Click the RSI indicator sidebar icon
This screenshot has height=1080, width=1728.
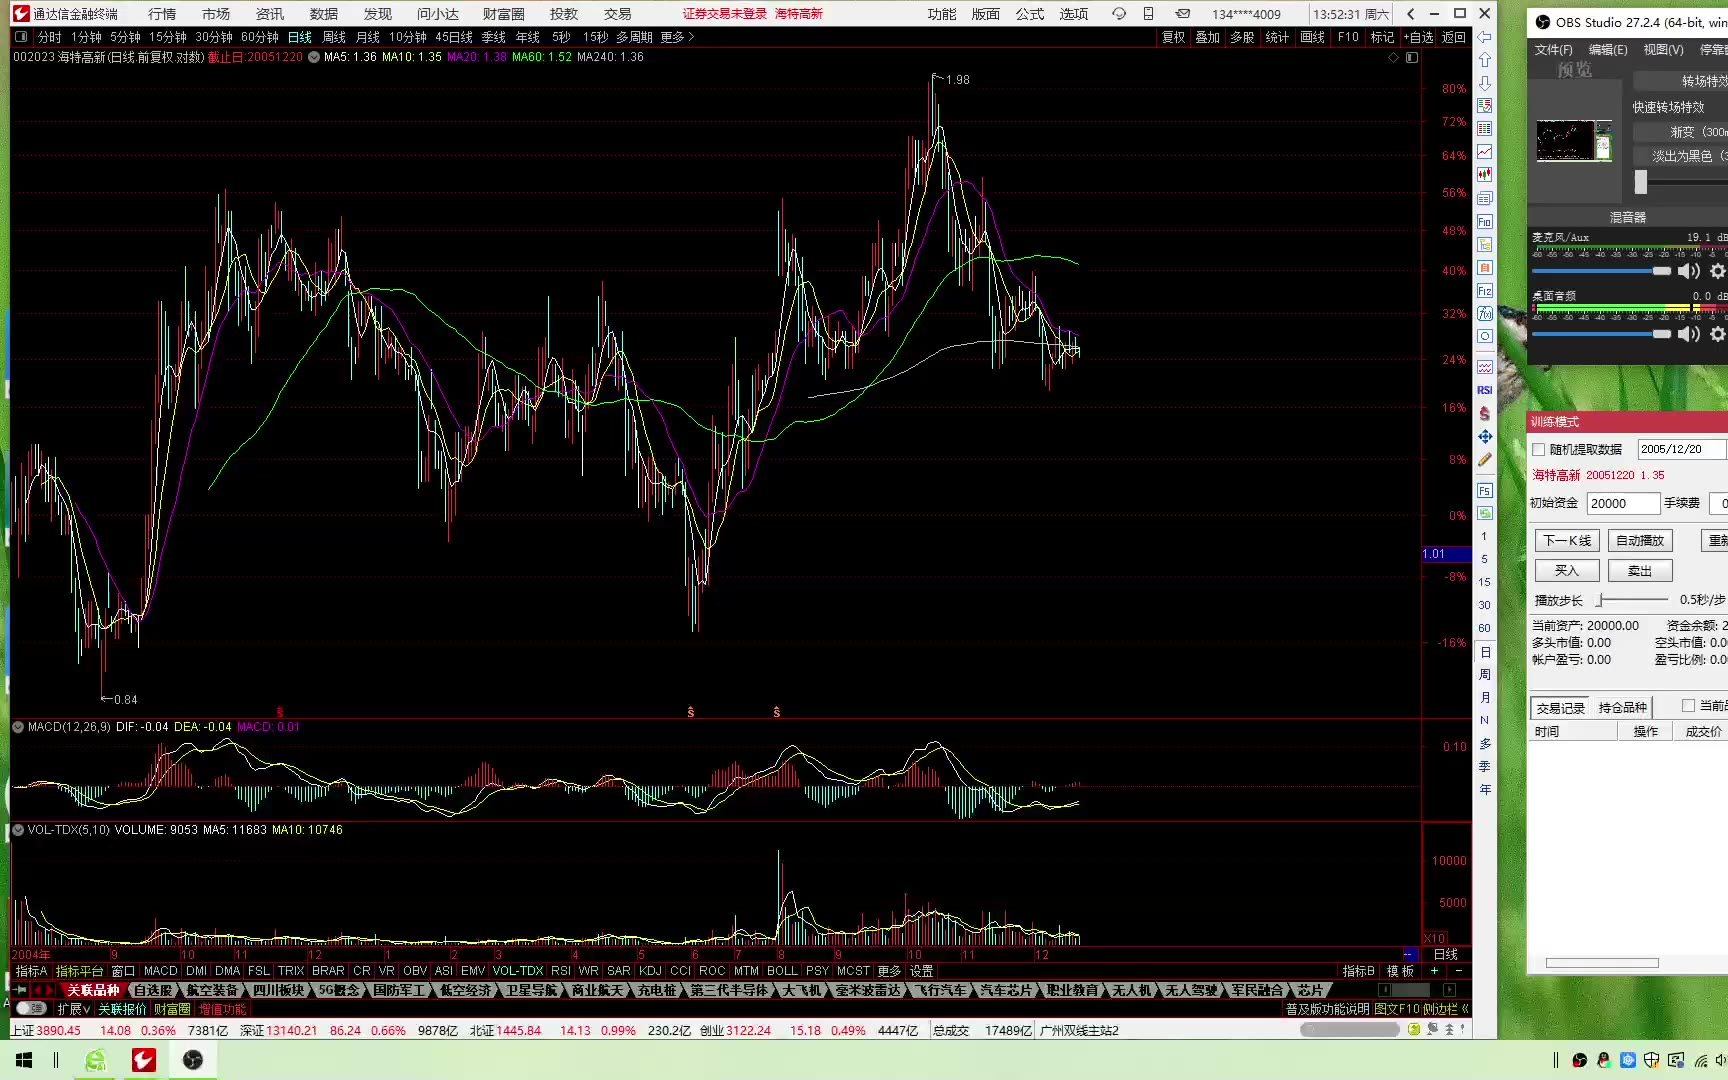(x=1485, y=390)
